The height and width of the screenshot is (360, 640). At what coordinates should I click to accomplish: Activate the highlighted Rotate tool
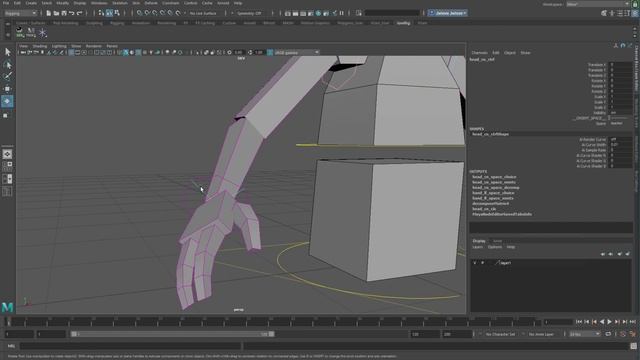pos(7,101)
